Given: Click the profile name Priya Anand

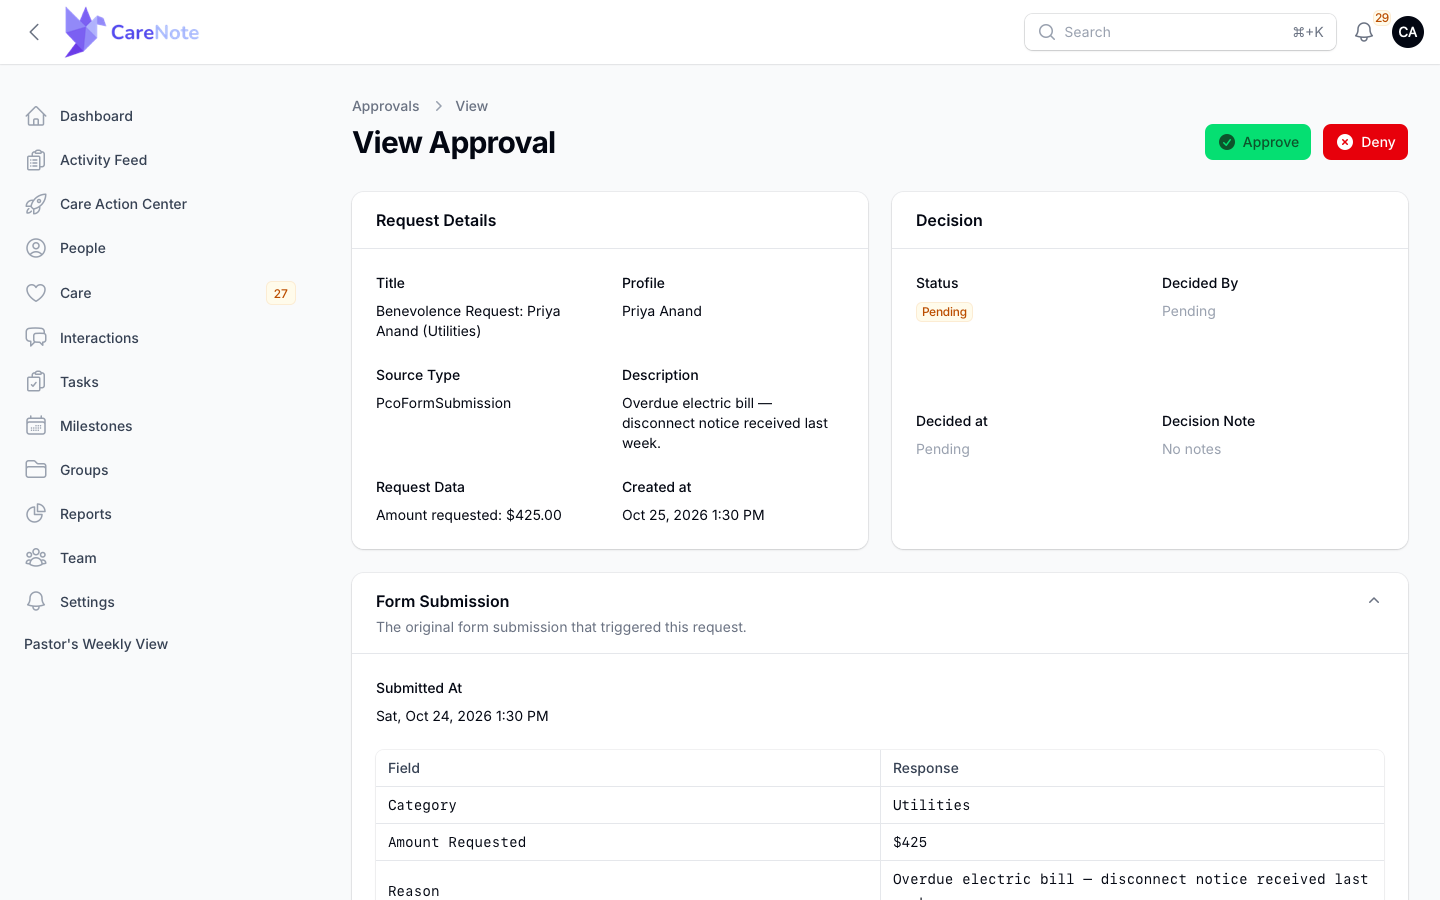Looking at the screenshot, I should (x=662, y=311).
